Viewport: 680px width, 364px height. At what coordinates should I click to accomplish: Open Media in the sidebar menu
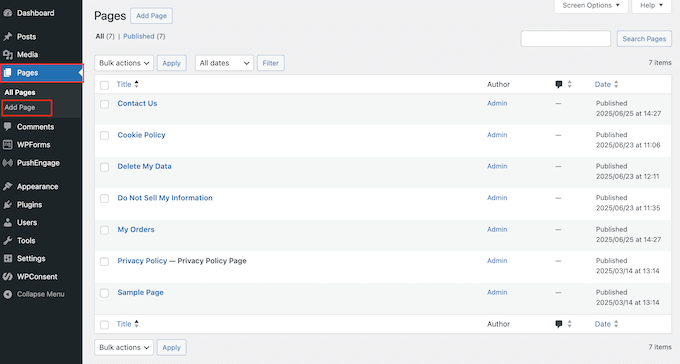pyautogui.click(x=27, y=55)
